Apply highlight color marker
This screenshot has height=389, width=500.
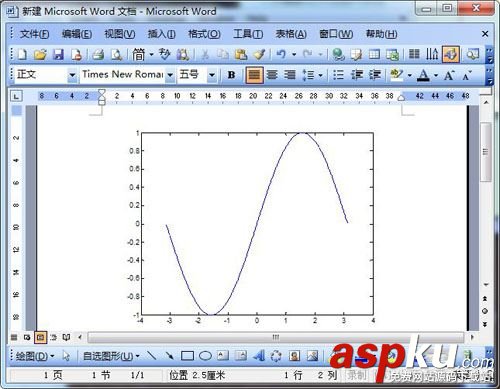397,75
